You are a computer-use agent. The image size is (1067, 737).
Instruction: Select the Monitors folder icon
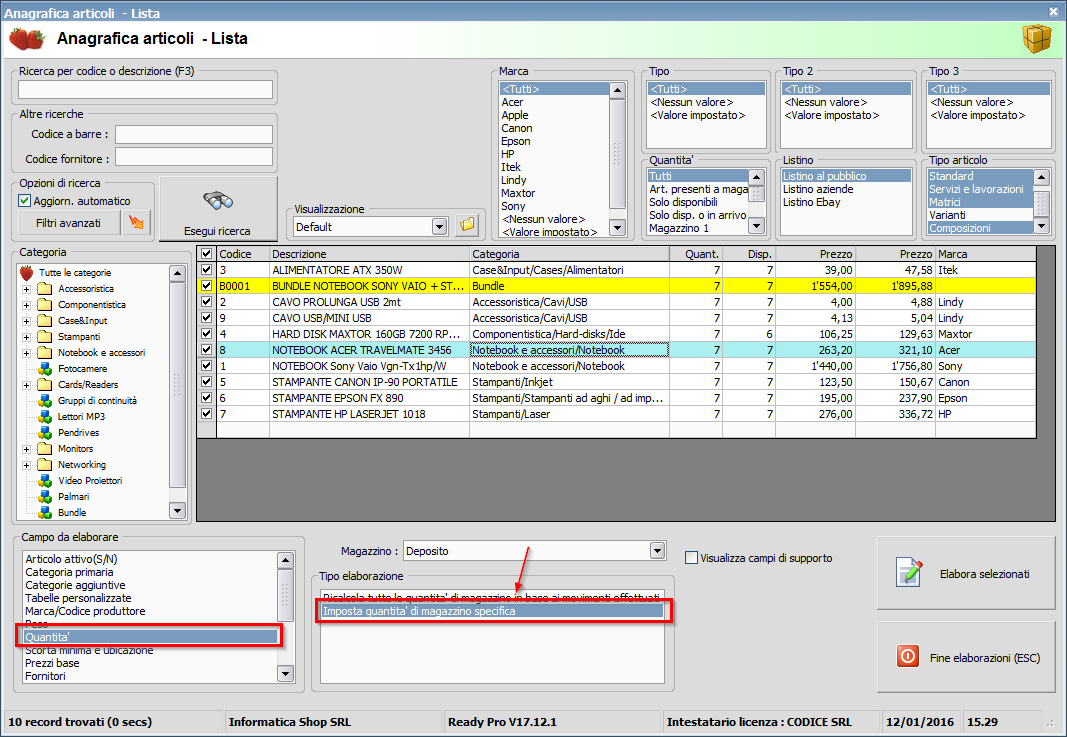(x=45, y=448)
